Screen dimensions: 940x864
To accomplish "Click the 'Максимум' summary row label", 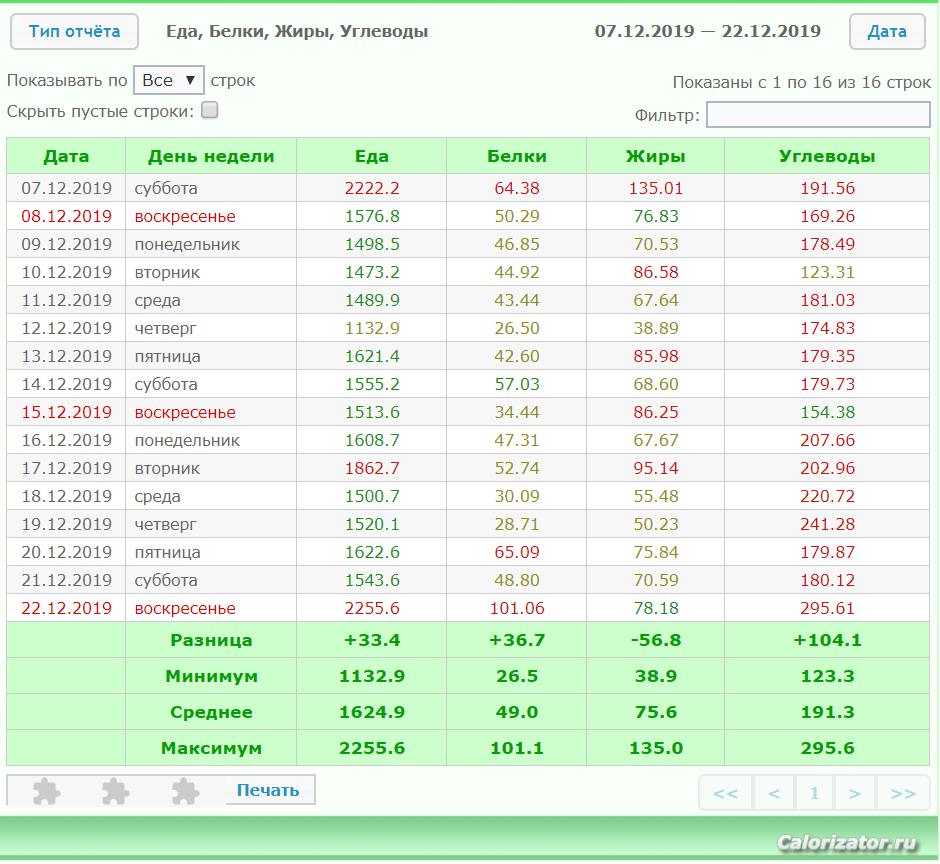I will 211,748.
